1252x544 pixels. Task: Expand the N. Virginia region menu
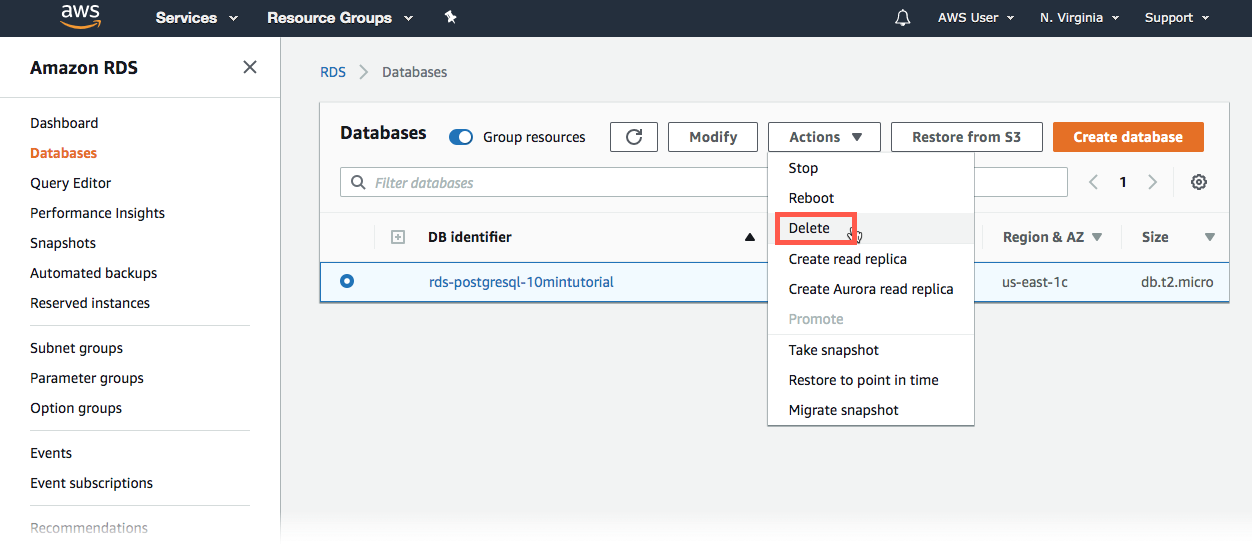pos(1079,18)
